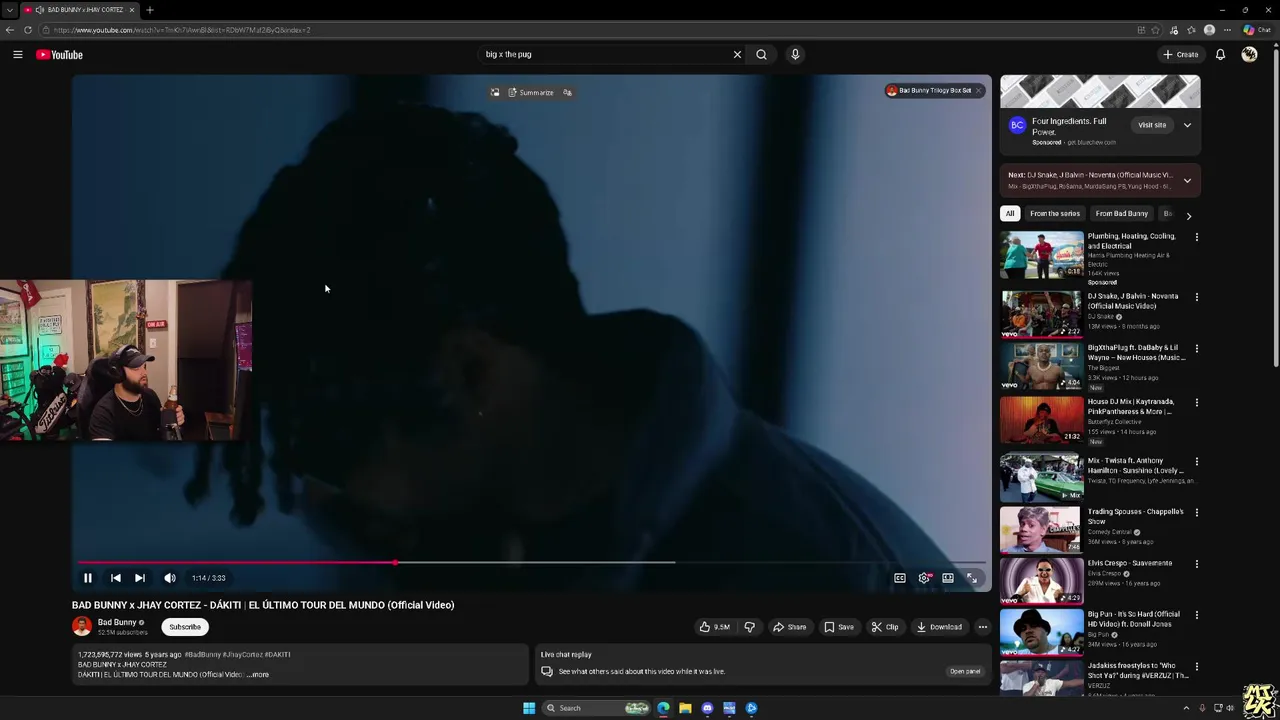Expand the description with ...more

pyautogui.click(x=258, y=674)
